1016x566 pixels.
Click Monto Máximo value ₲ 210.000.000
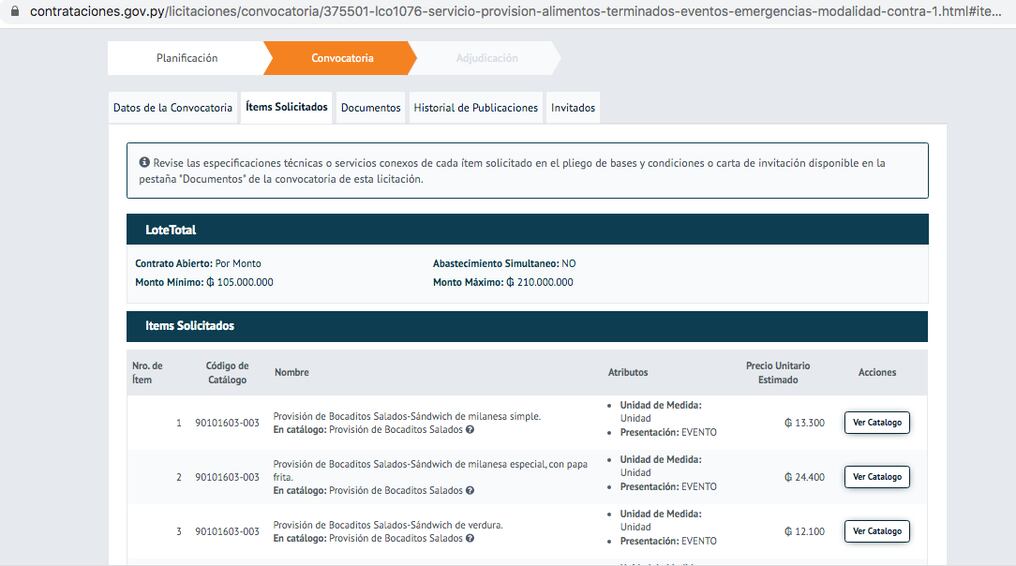[540, 282]
